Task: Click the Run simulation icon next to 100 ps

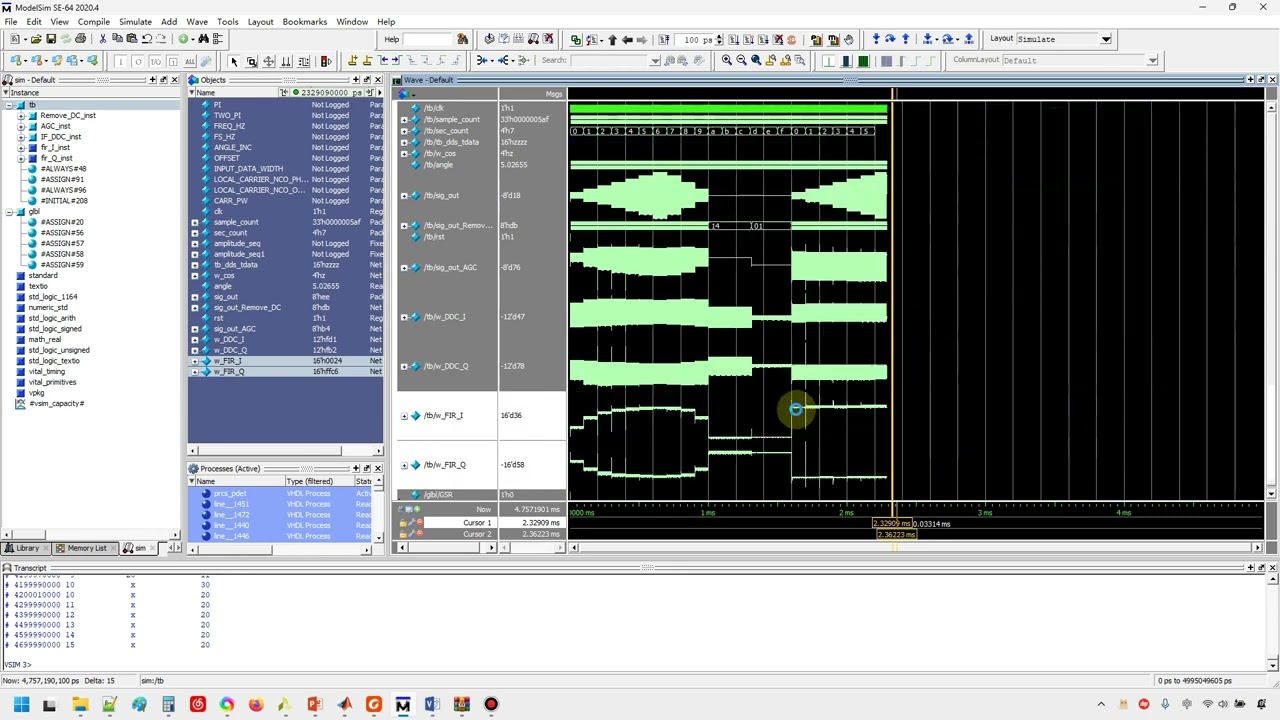Action: coord(733,39)
